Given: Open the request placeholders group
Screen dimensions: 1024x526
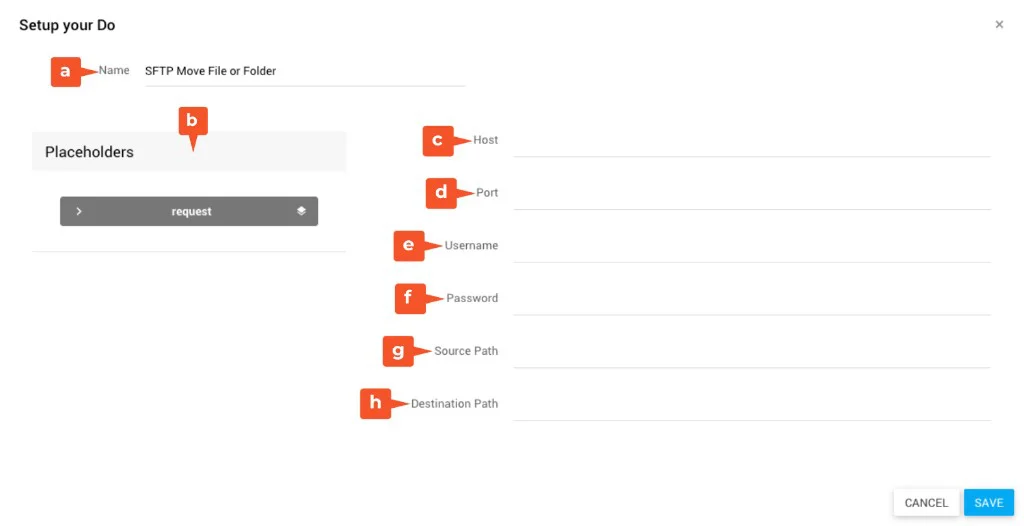Looking at the screenshot, I should coord(190,211).
